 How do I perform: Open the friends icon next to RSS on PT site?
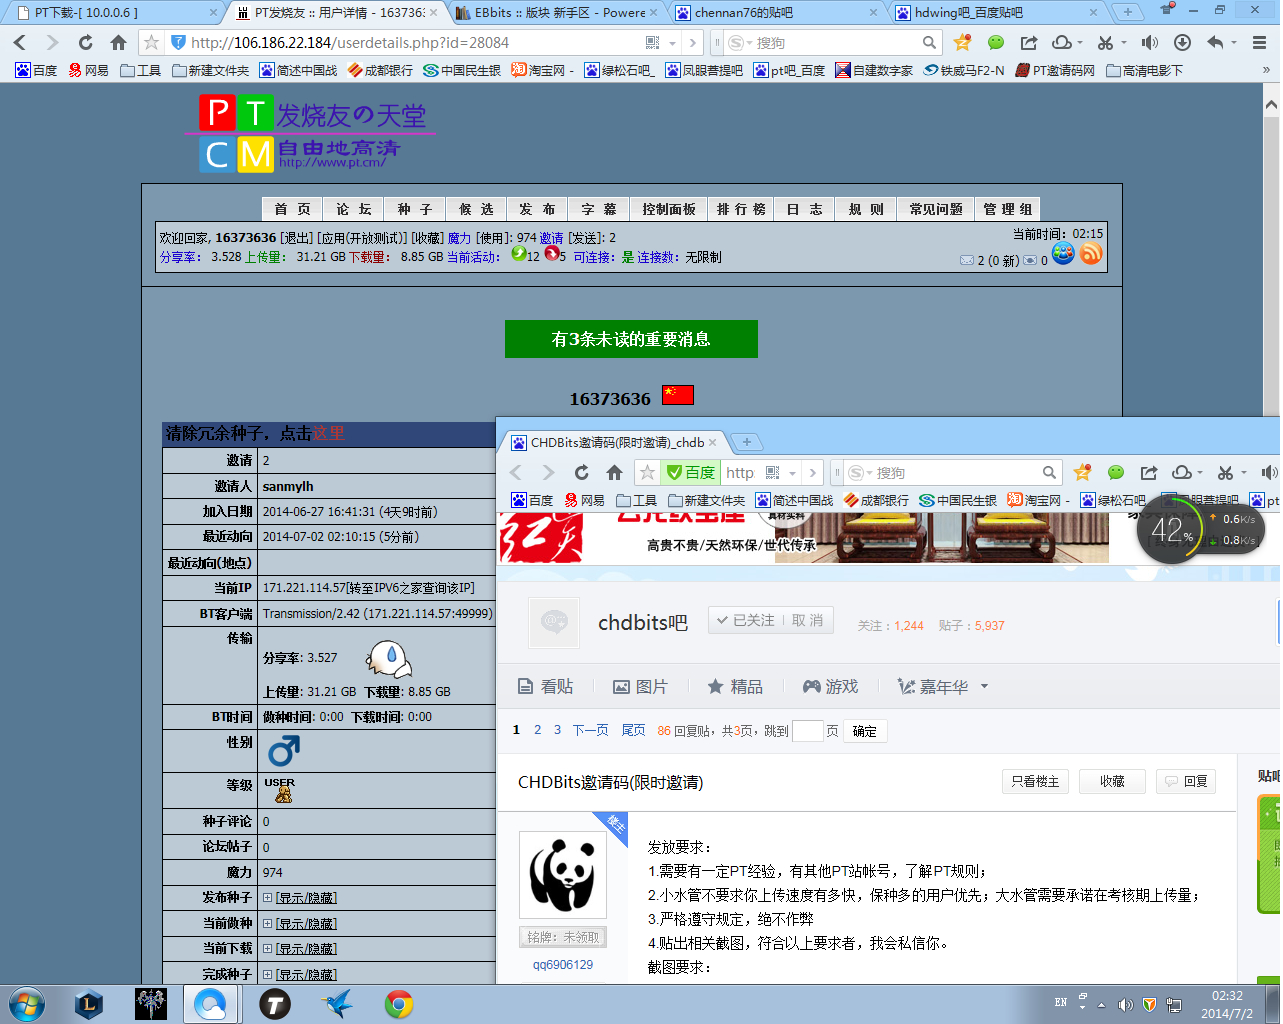(1063, 254)
